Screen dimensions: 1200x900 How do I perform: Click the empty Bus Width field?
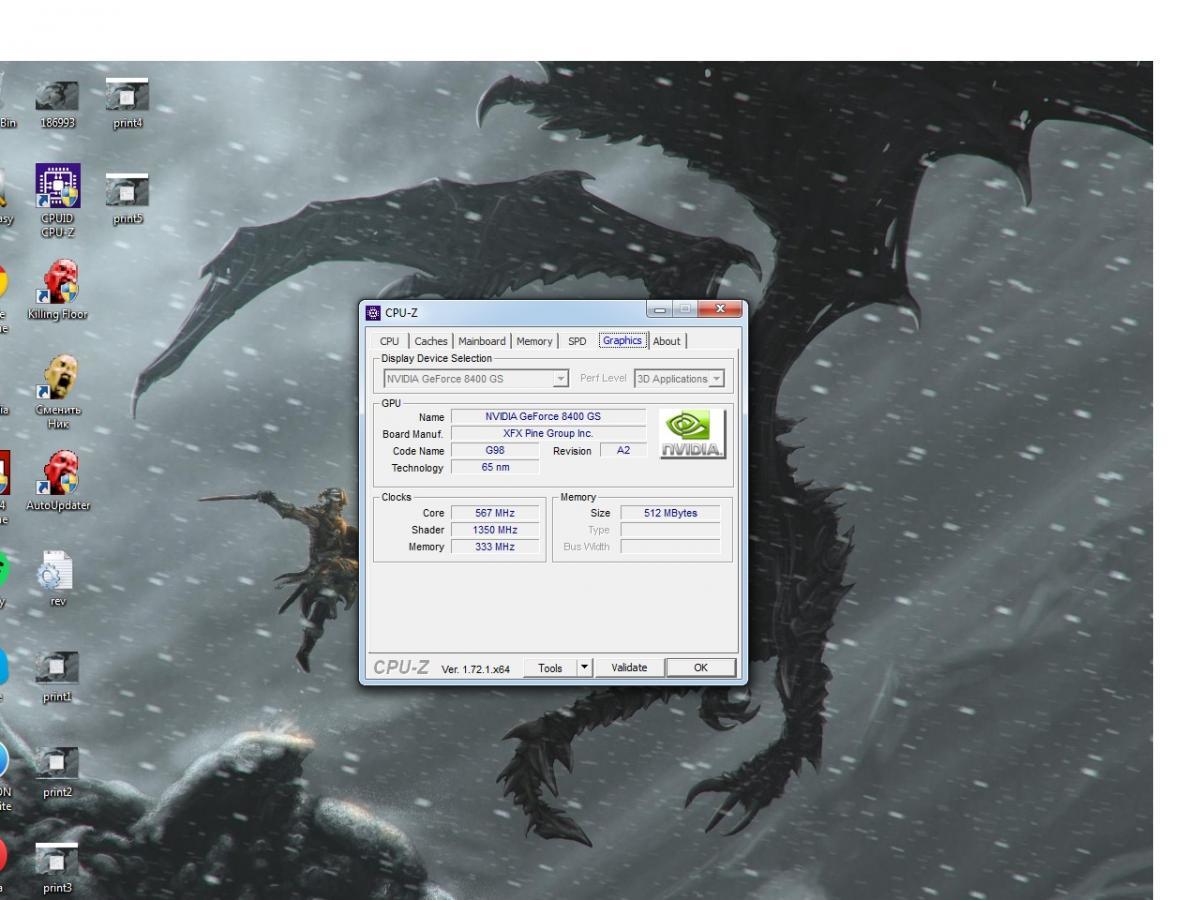coord(670,547)
